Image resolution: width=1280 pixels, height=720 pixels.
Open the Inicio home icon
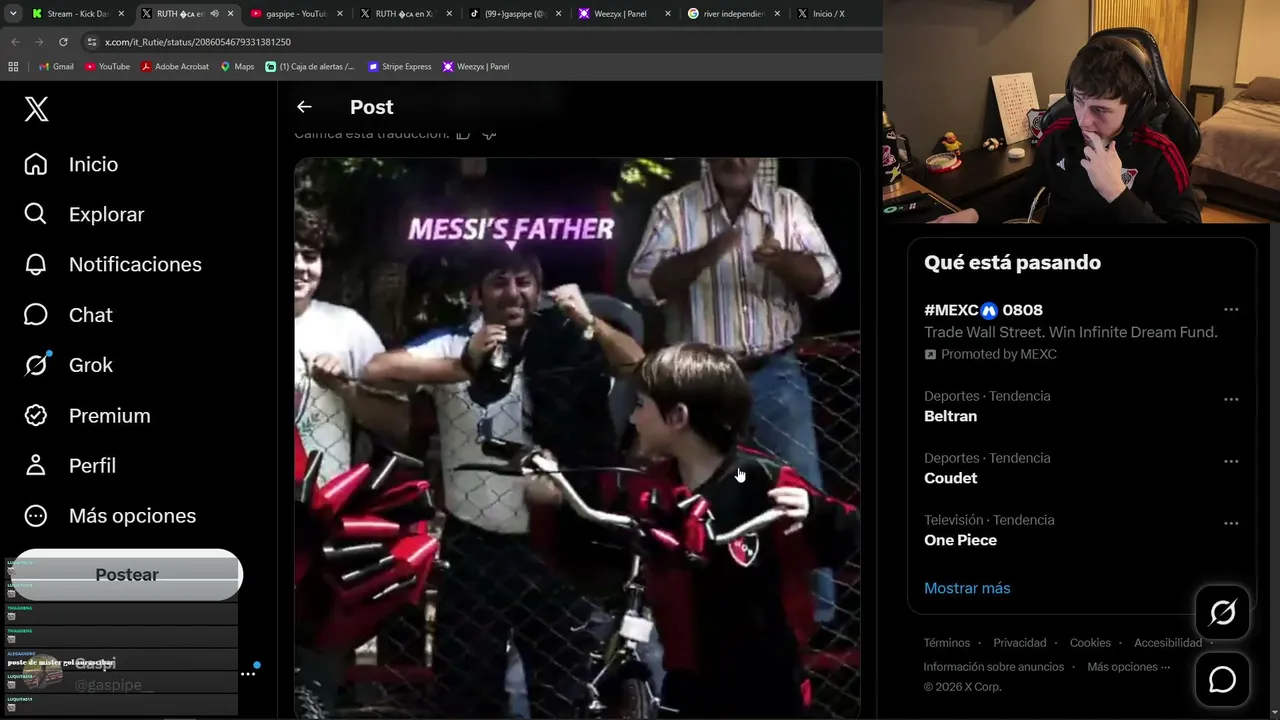[x=36, y=164]
